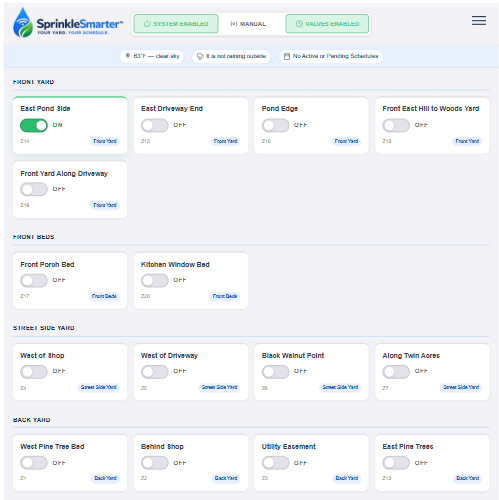Enable the Front Porch Bed zone
499x500 pixels.
[x=34, y=280]
